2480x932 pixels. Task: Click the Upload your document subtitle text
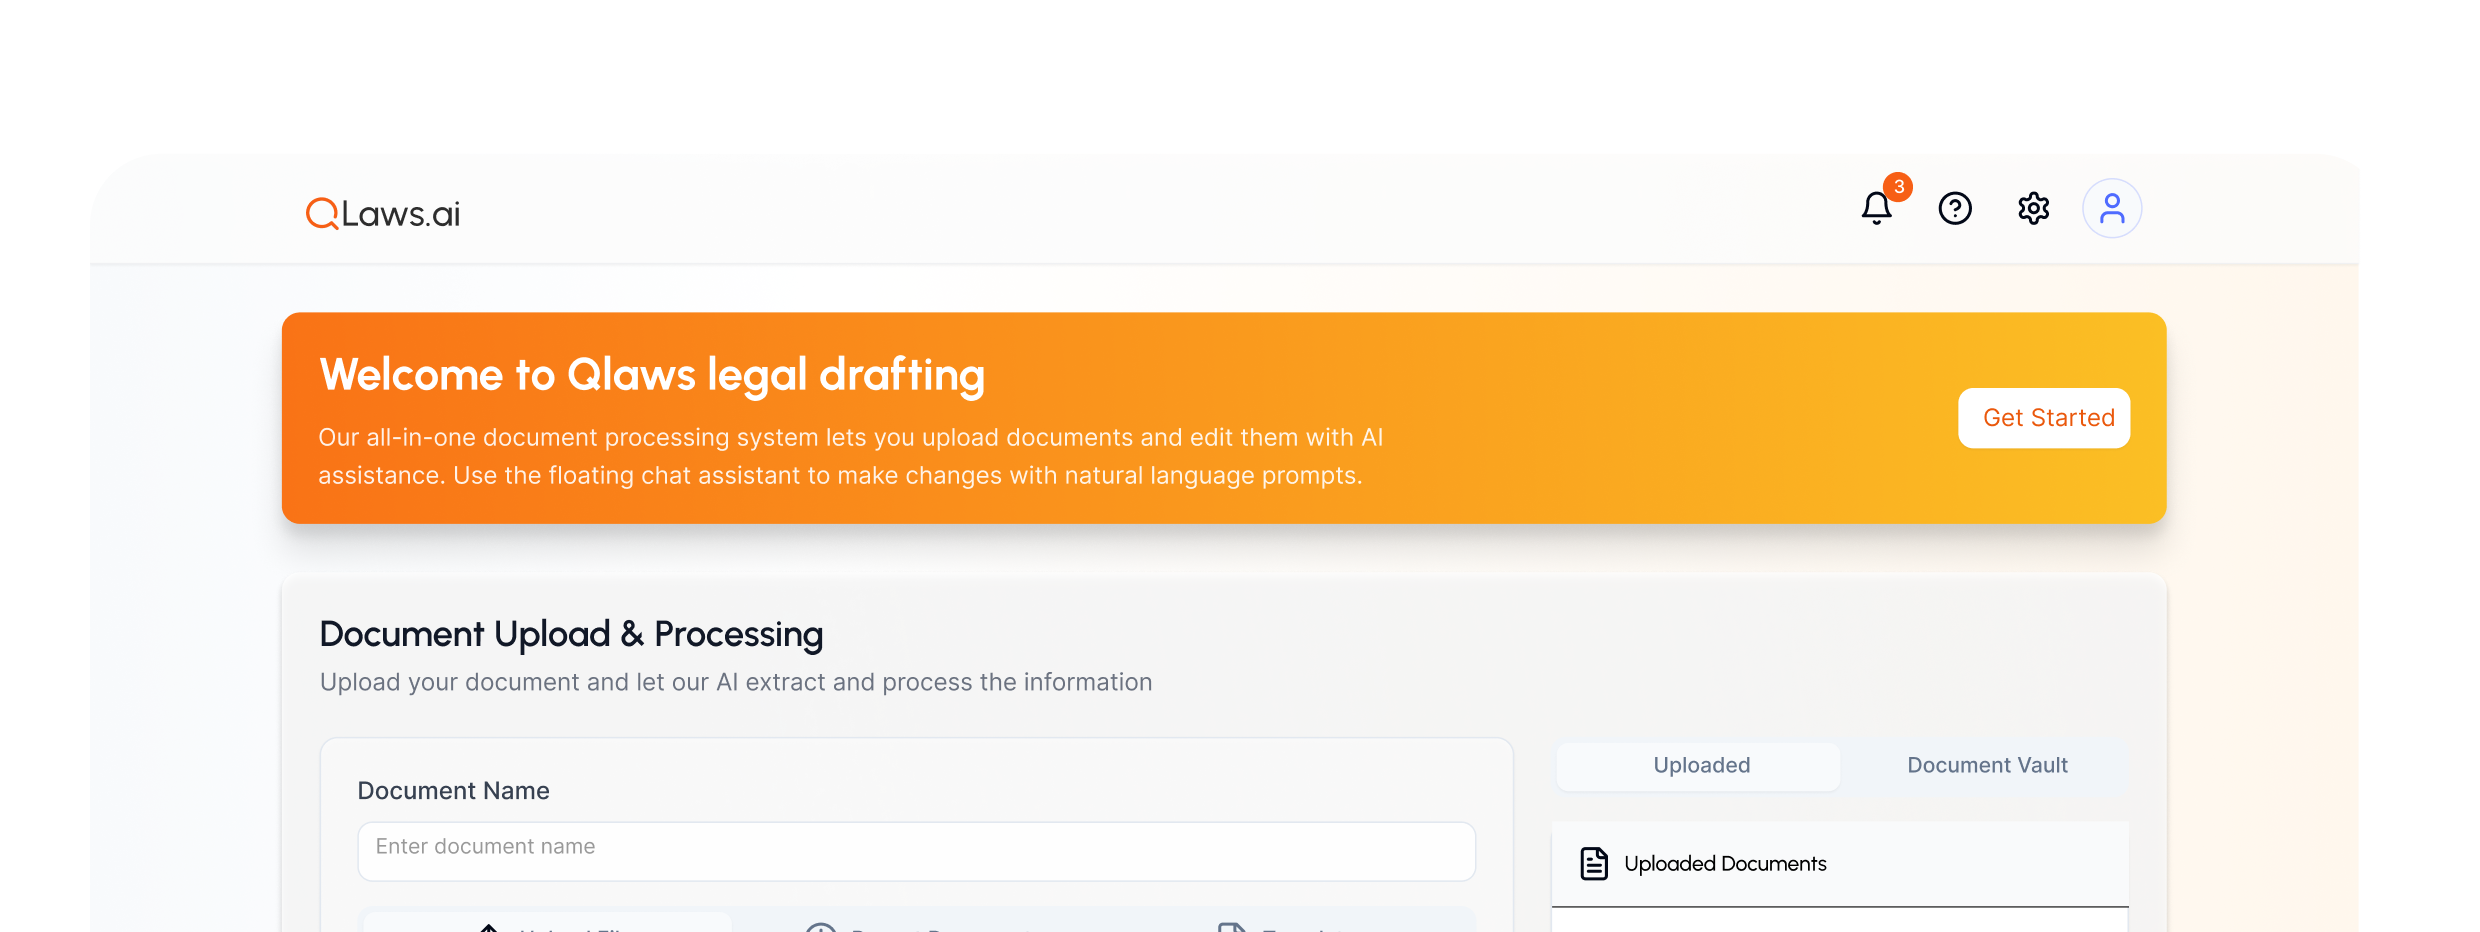[735, 682]
